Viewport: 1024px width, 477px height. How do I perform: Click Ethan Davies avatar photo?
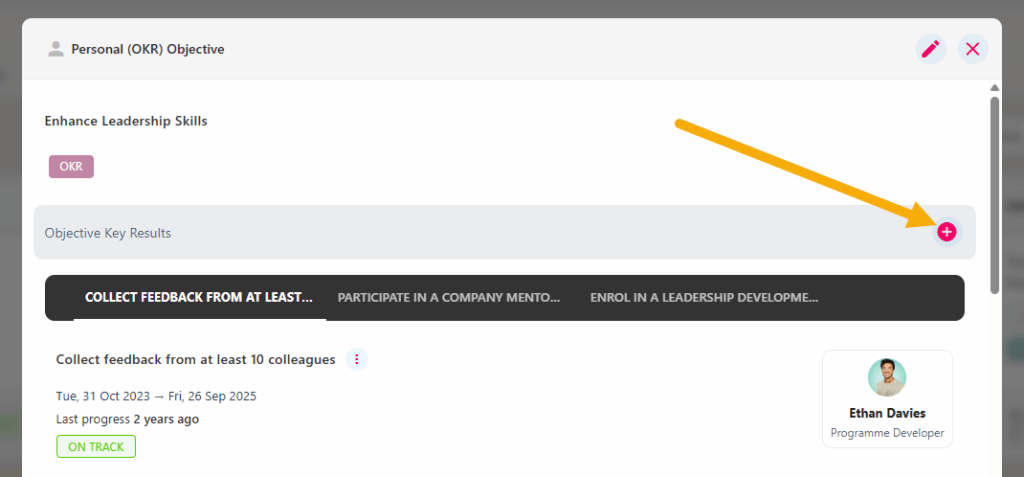[887, 378]
